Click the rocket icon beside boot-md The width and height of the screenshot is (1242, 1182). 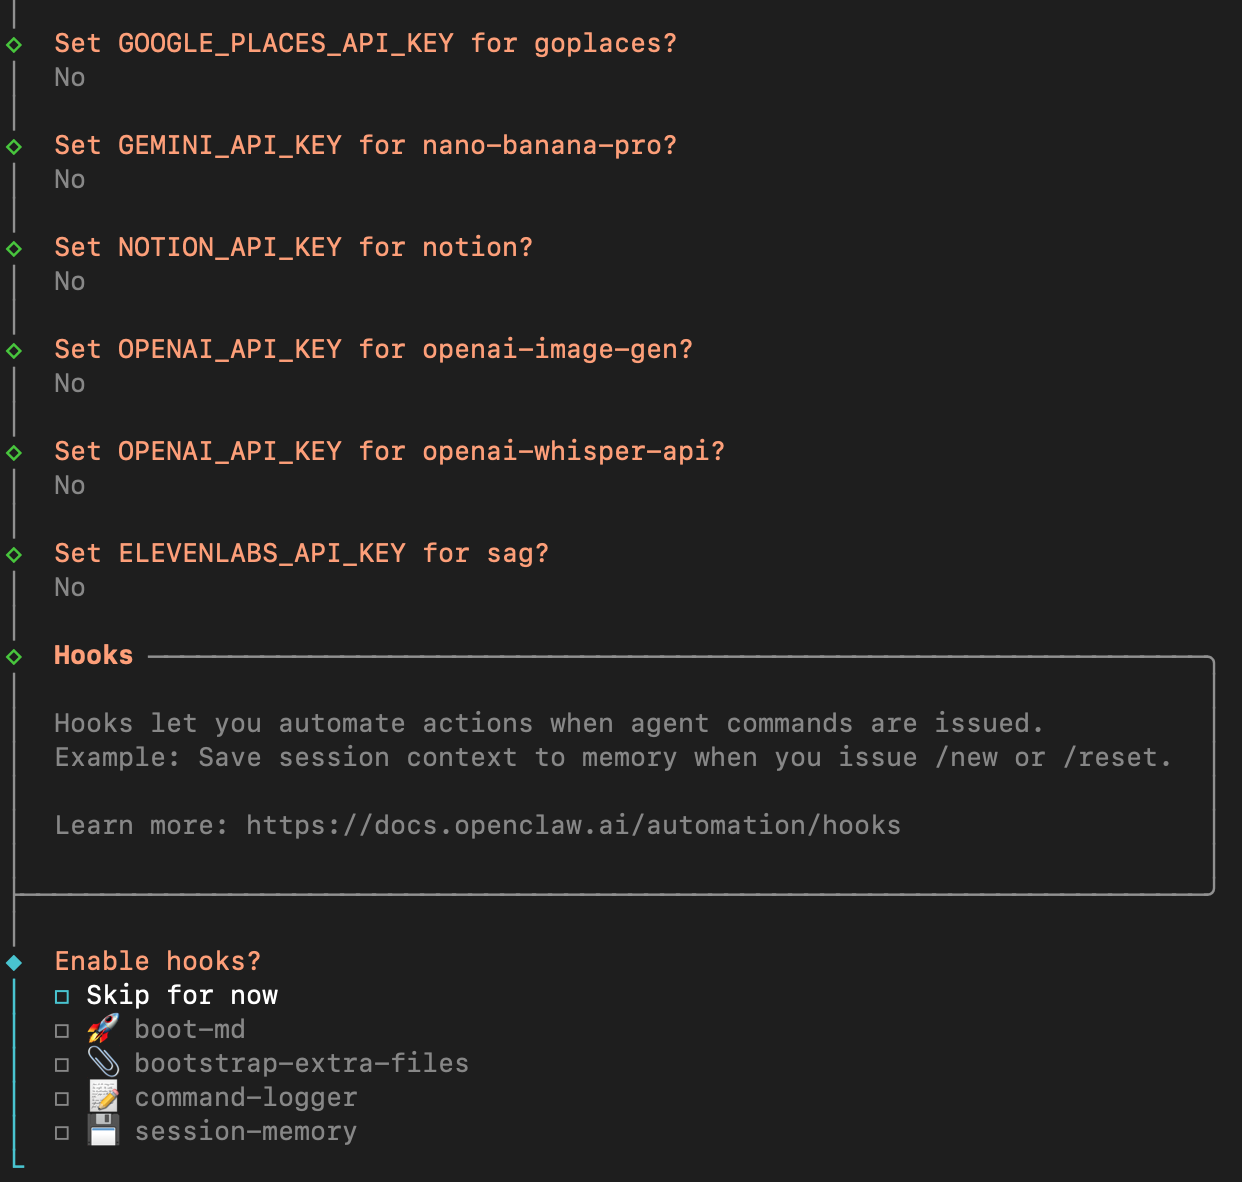103,1029
